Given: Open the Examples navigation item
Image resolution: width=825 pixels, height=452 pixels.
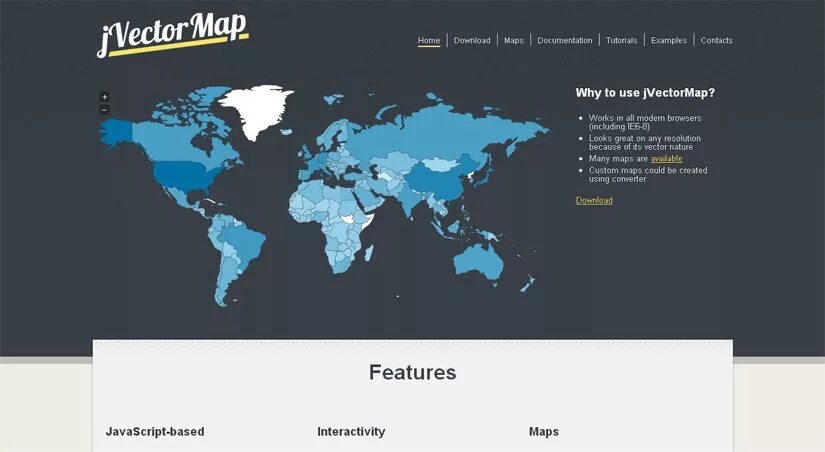Looking at the screenshot, I should click(669, 40).
